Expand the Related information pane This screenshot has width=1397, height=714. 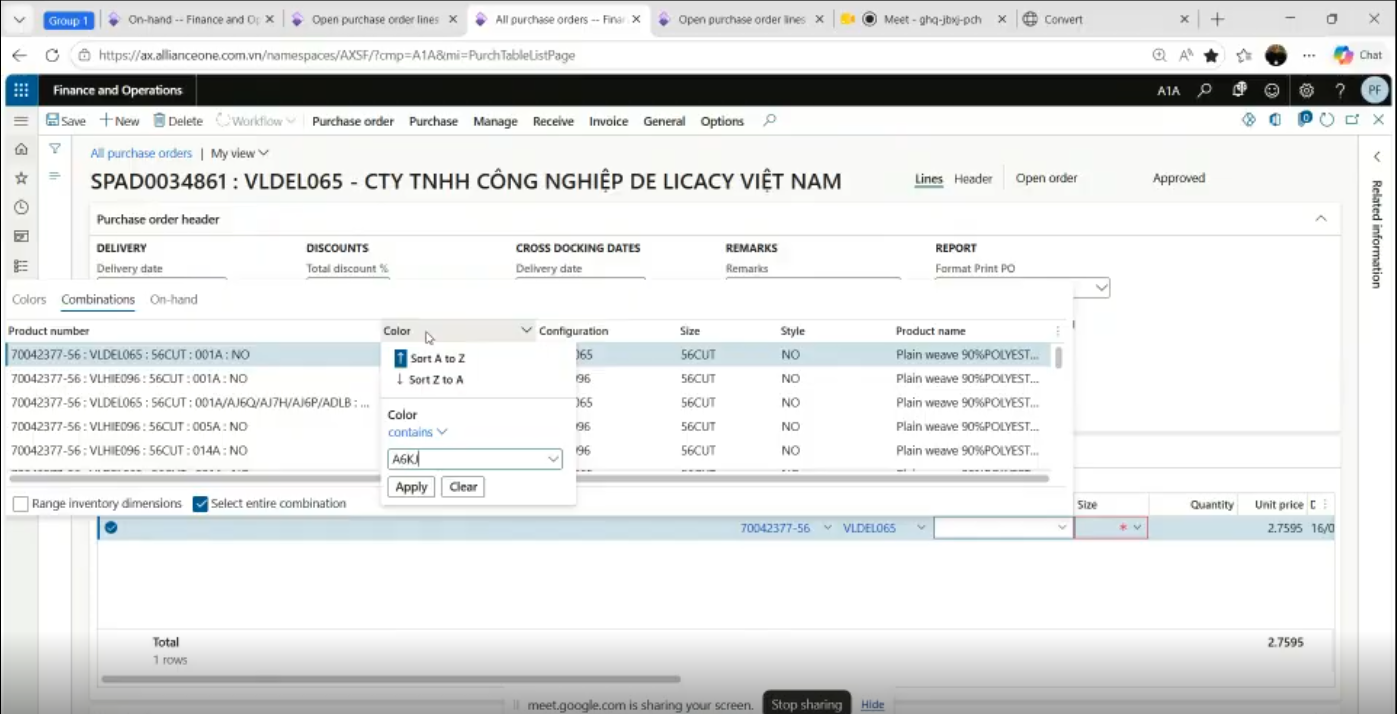[x=1377, y=157]
